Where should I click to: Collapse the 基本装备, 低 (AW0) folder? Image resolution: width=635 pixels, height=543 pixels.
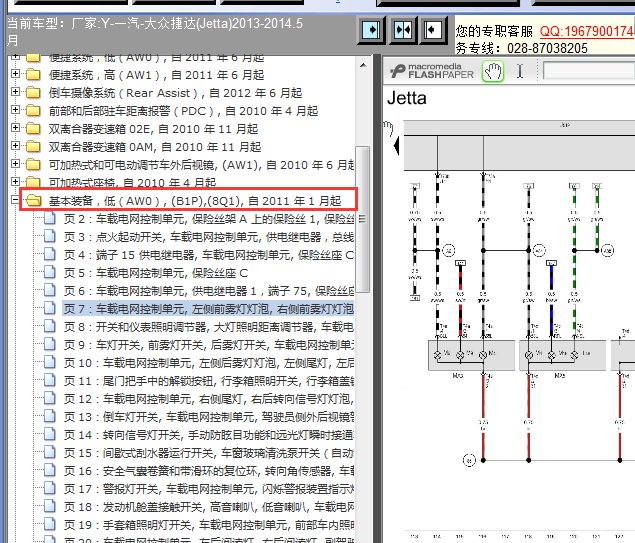pos(15,200)
